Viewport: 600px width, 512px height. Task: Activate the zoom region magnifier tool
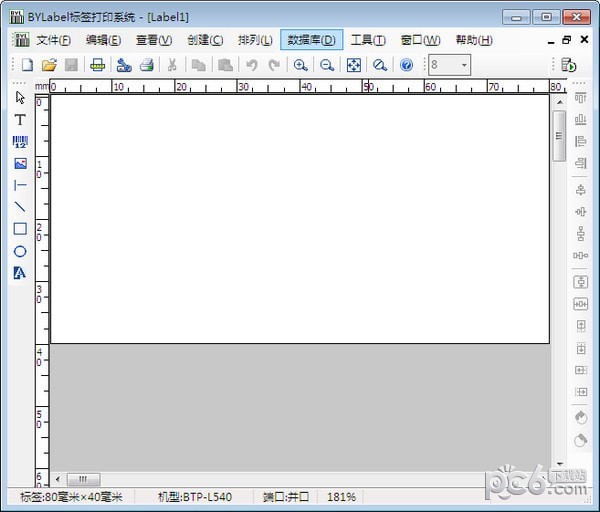pos(380,65)
